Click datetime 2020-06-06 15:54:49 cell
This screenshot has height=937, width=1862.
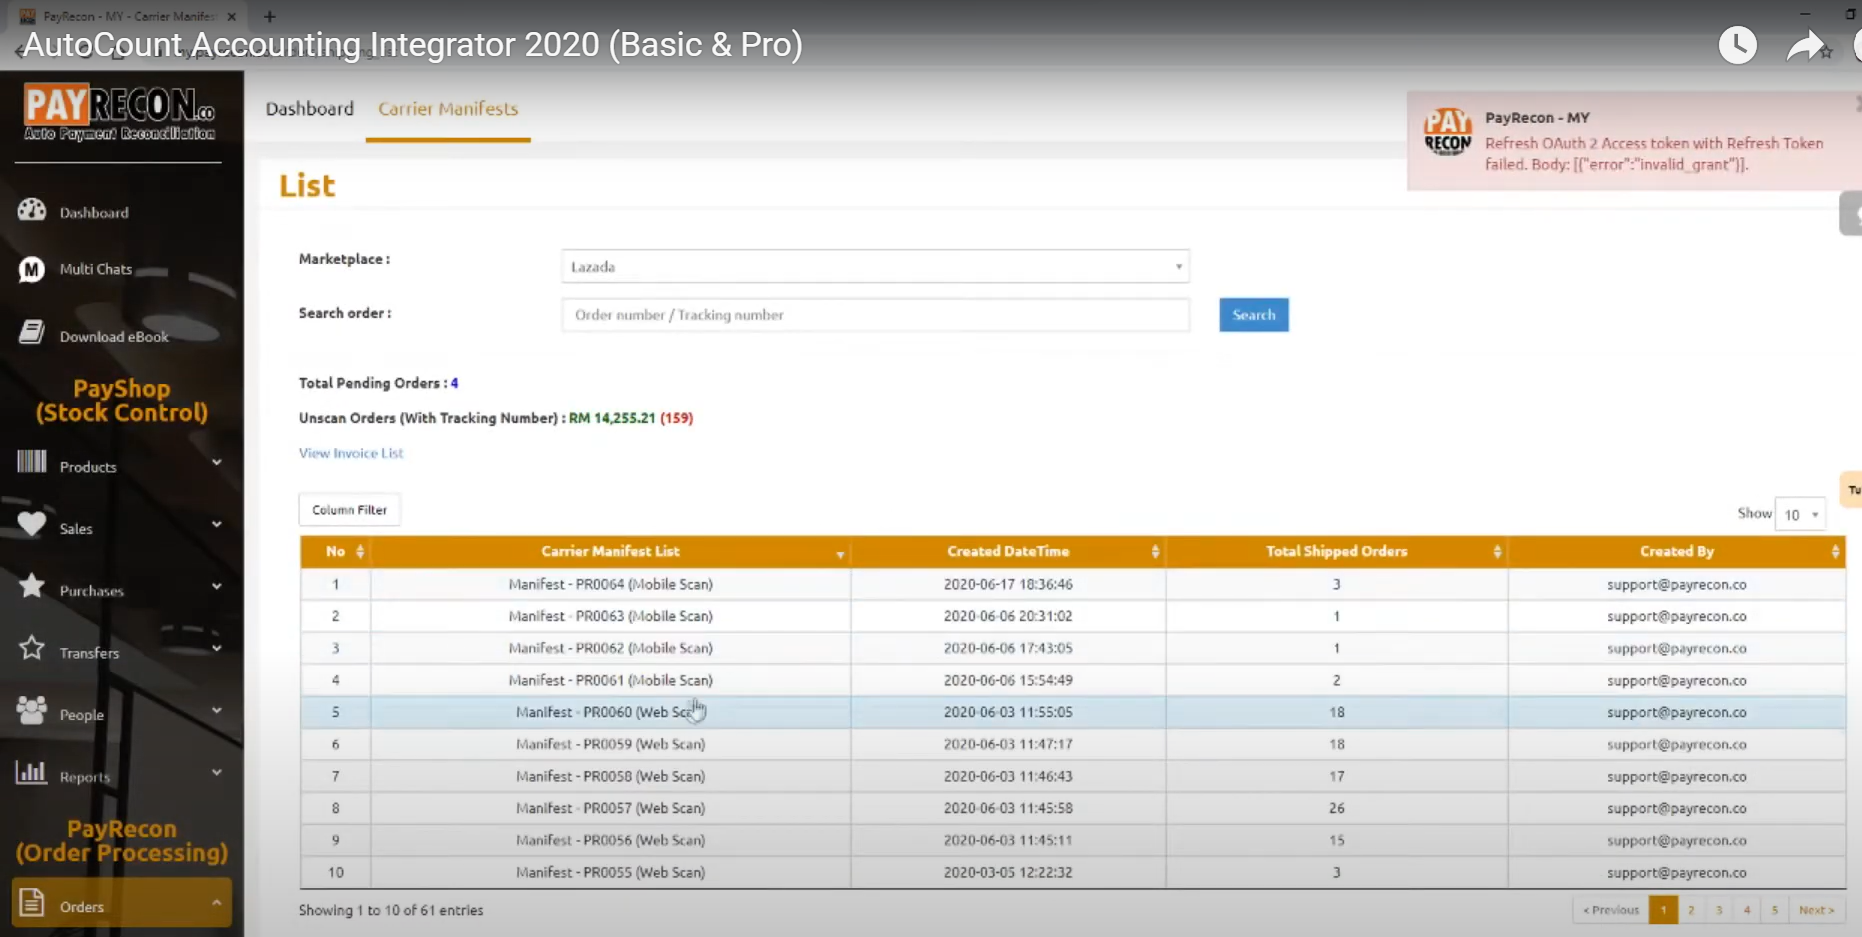1008,680
